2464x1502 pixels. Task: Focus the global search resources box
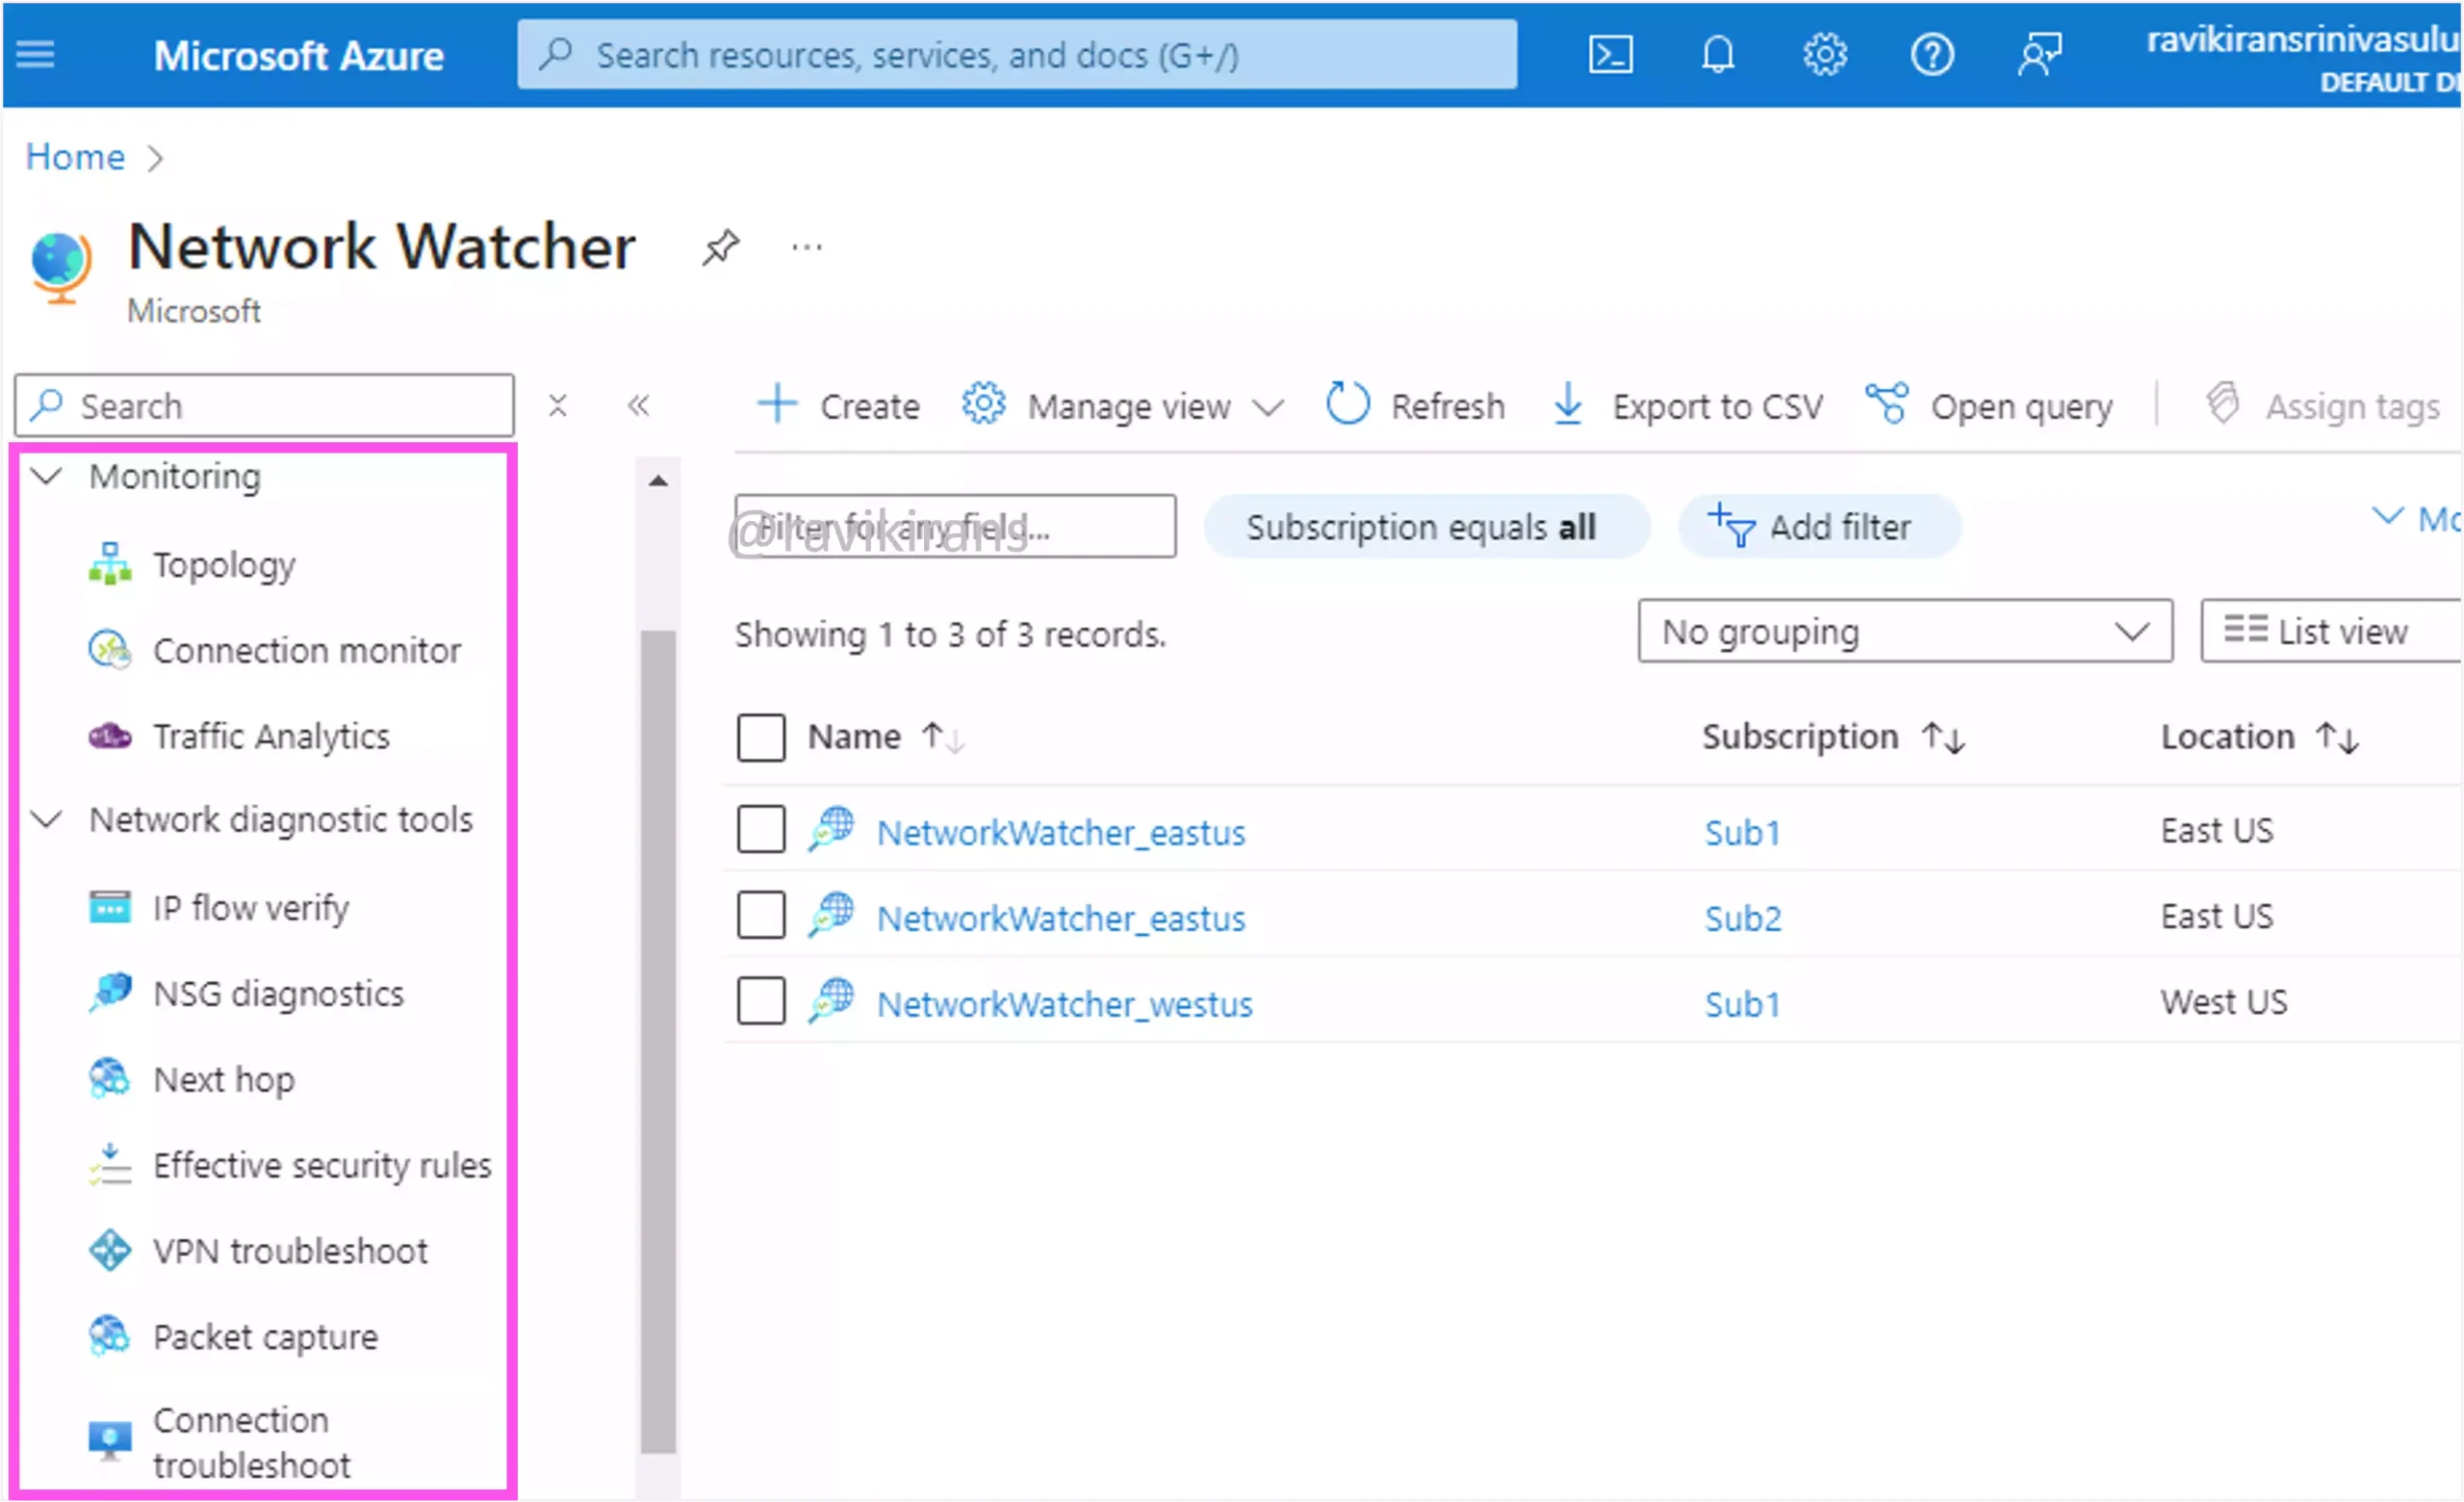[x=1016, y=55]
